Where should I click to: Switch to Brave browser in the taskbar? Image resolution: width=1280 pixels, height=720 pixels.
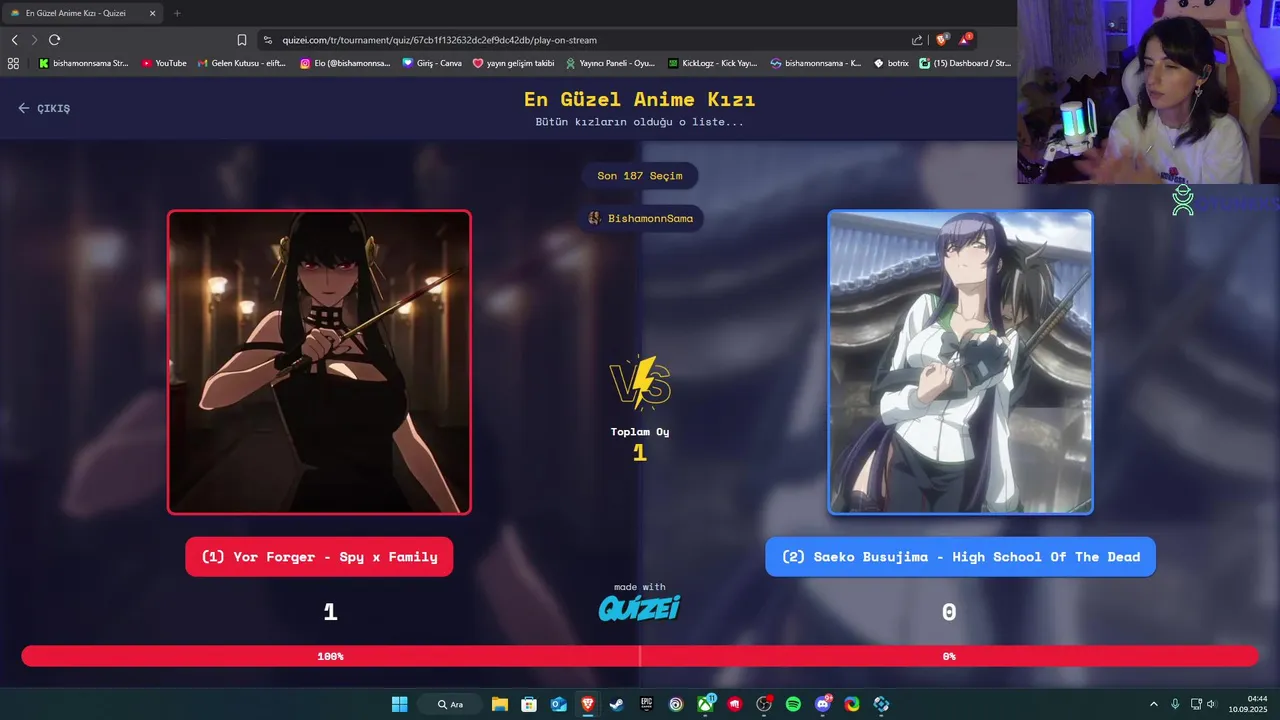pos(587,704)
